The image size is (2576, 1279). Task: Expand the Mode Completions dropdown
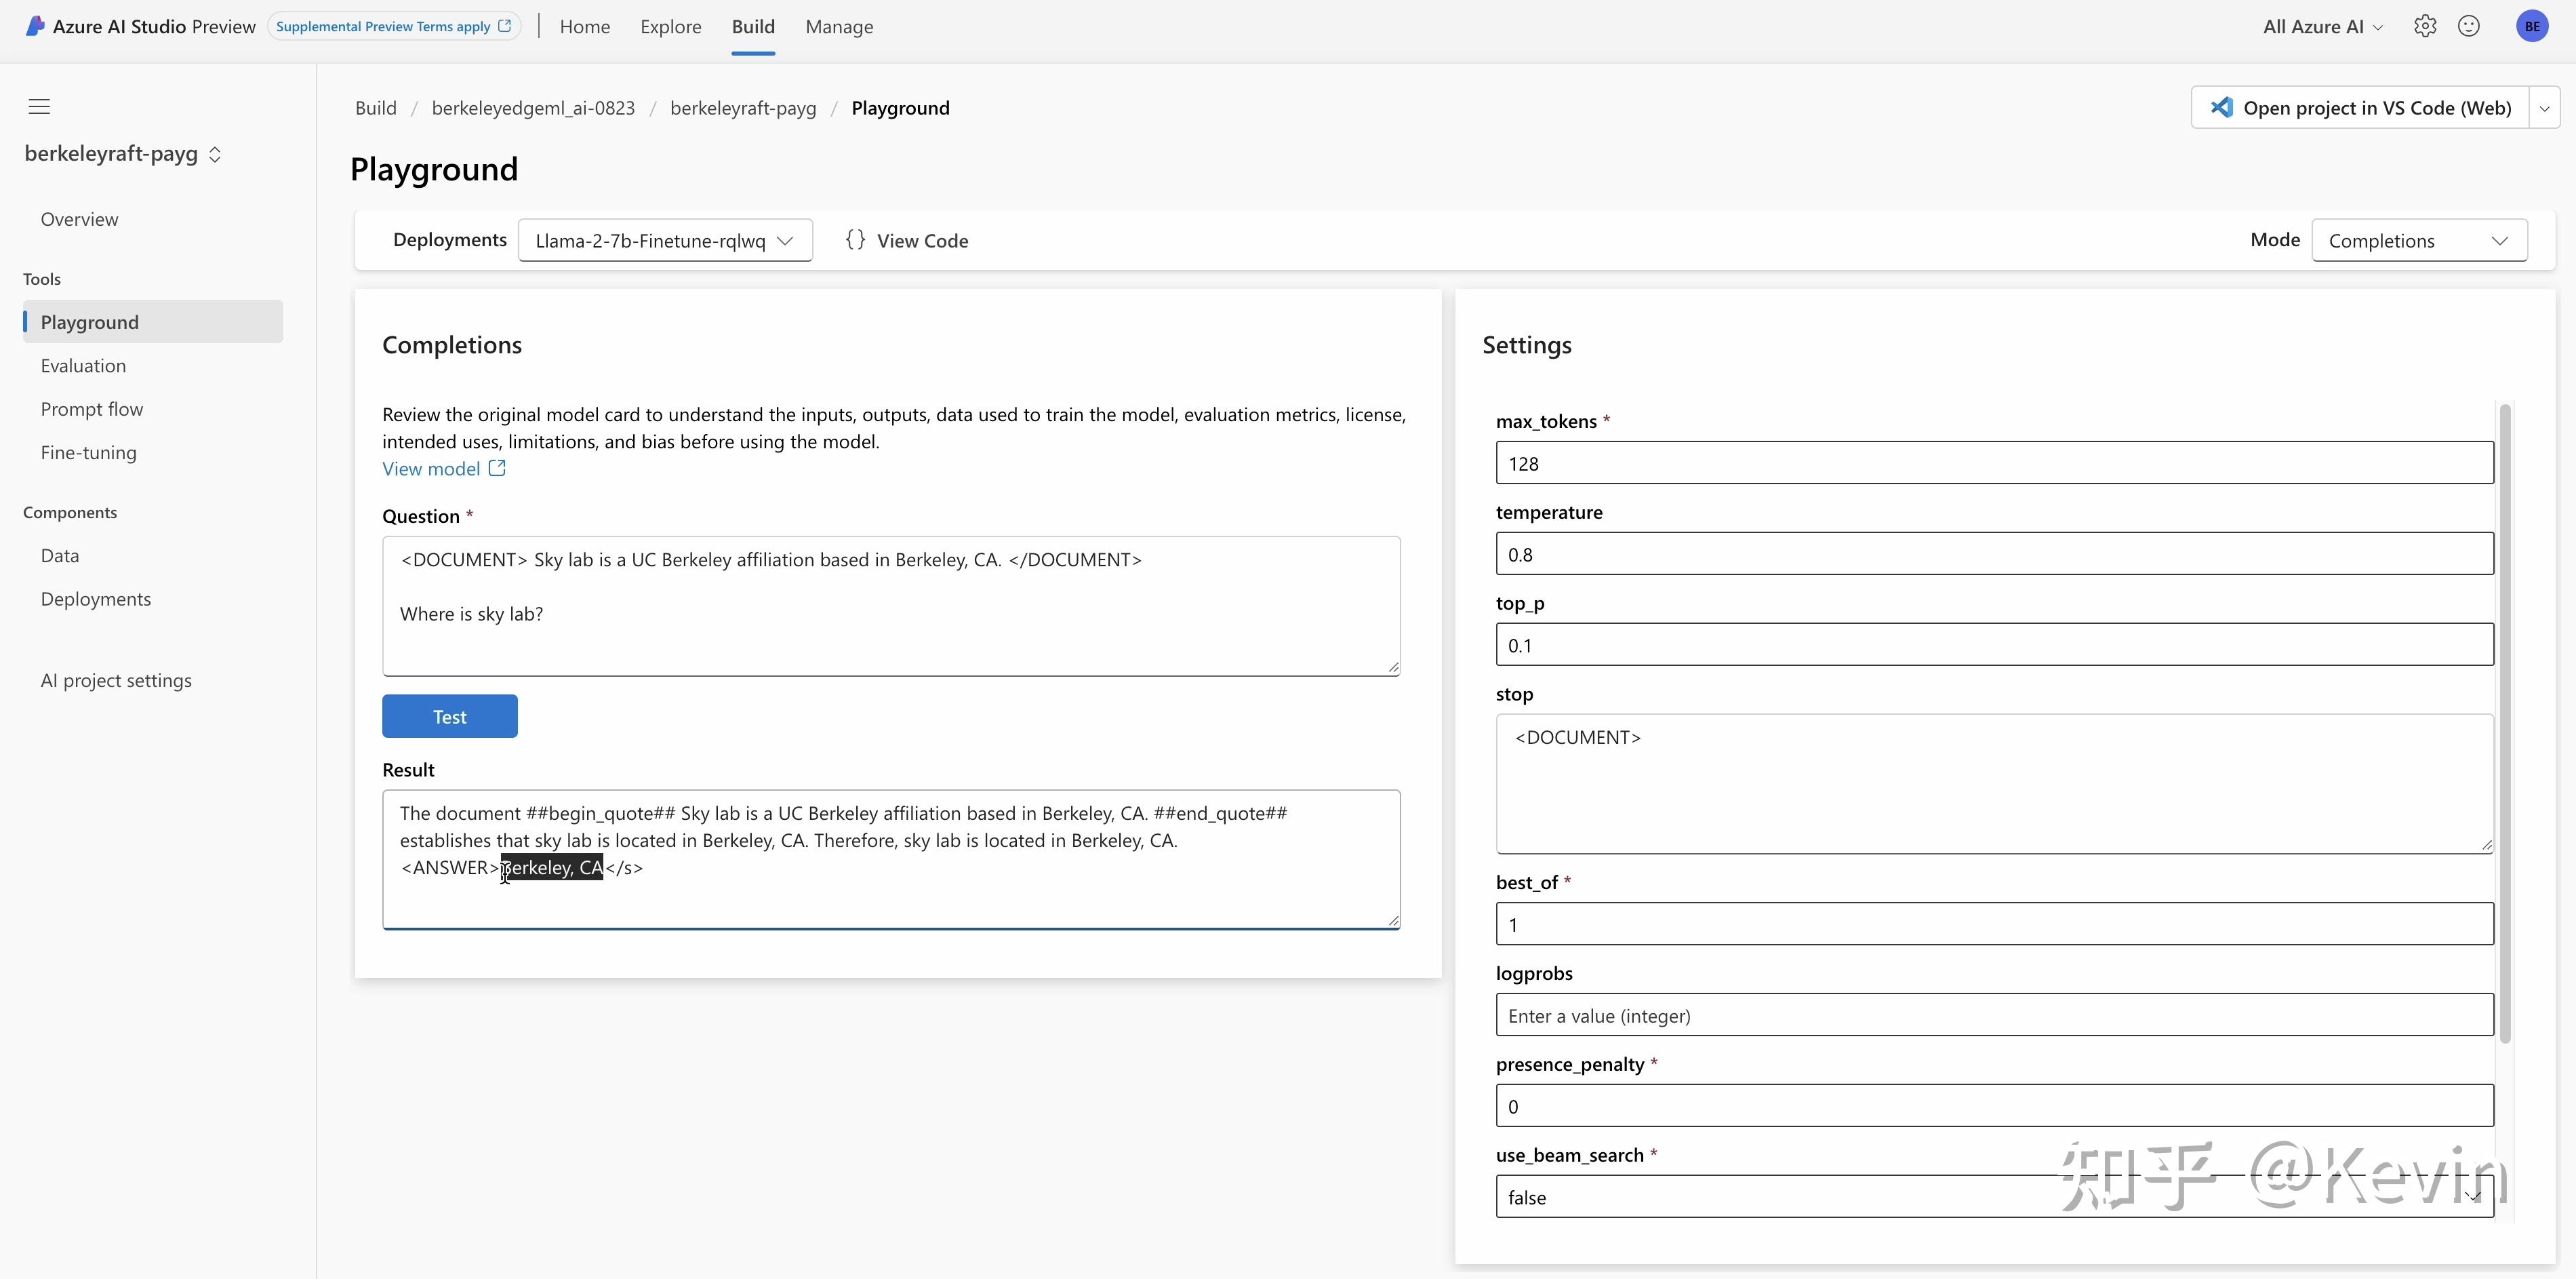point(2418,241)
